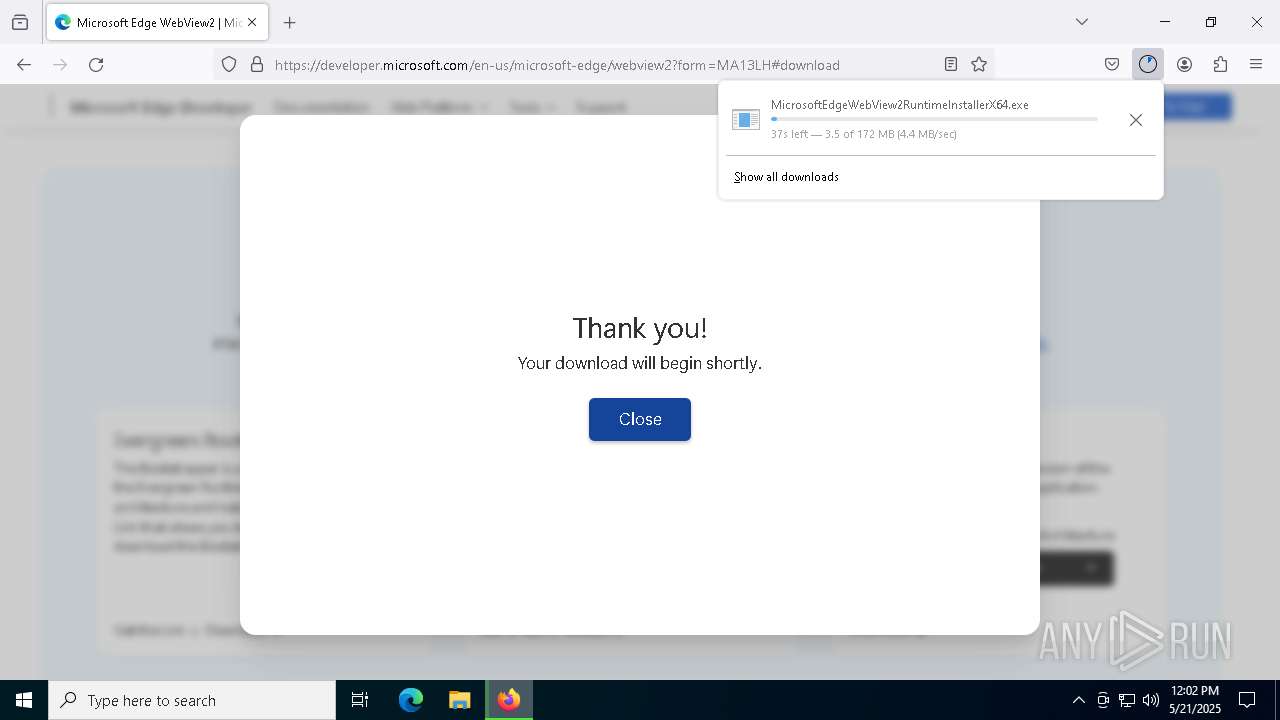
Task: Open a new tab with plus button
Action: point(290,22)
